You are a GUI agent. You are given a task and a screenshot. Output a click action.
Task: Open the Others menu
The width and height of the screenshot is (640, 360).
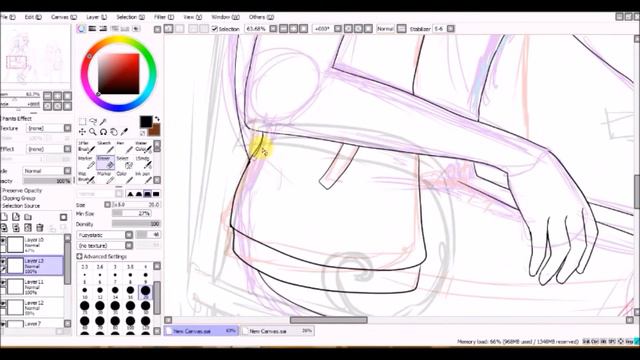261,17
